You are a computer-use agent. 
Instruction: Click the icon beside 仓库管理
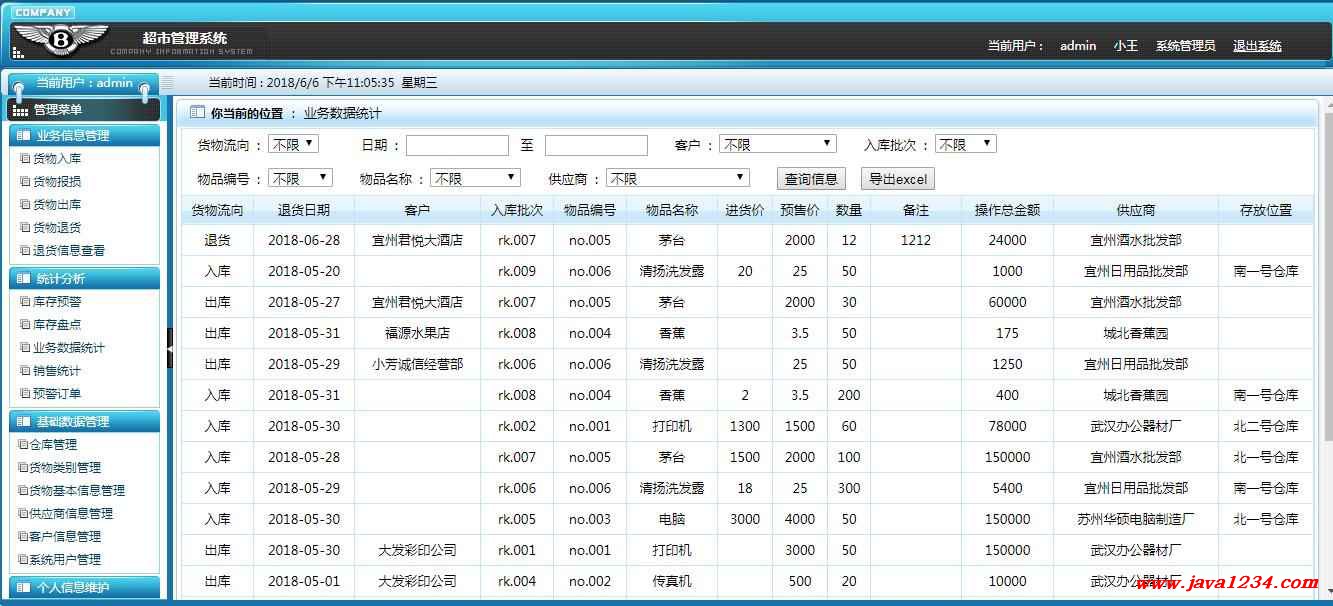(x=23, y=445)
